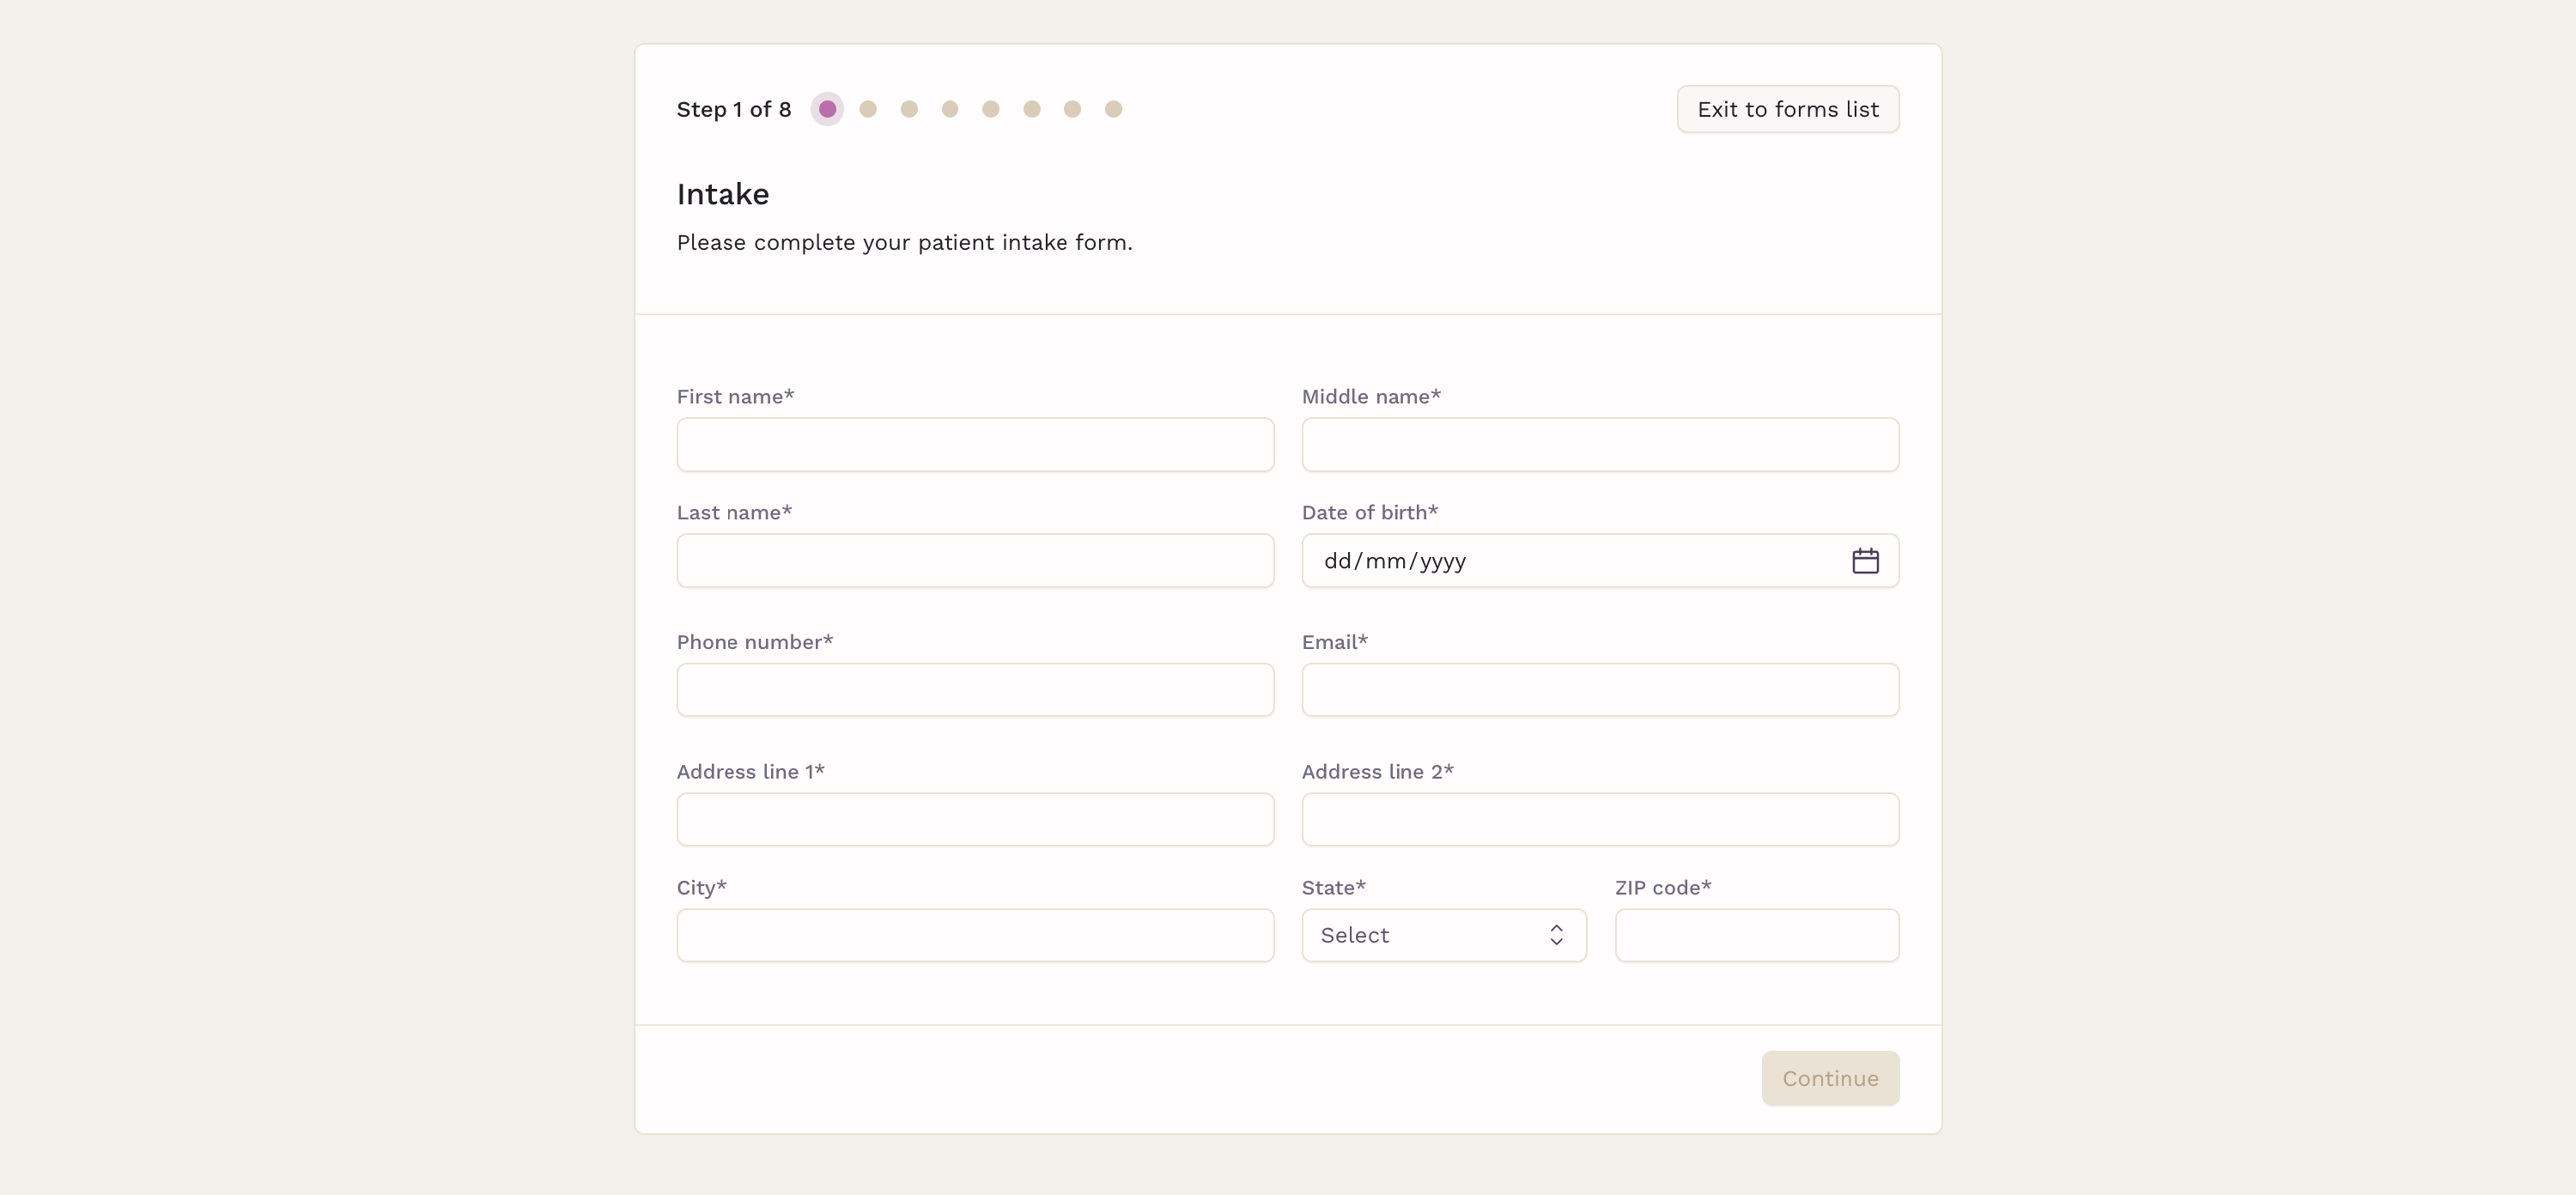Click into the Middle name field

(x=1599, y=445)
